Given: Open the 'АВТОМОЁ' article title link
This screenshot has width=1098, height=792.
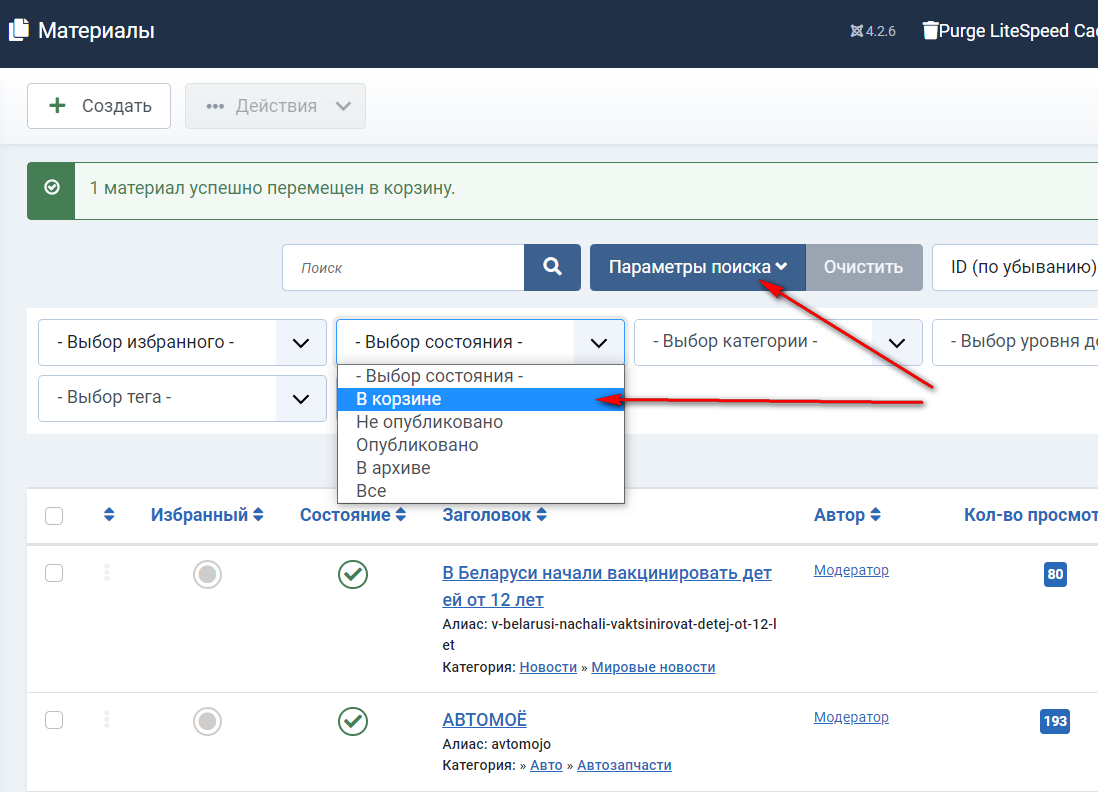Looking at the screenshot, I should click(x=484, y=720).
